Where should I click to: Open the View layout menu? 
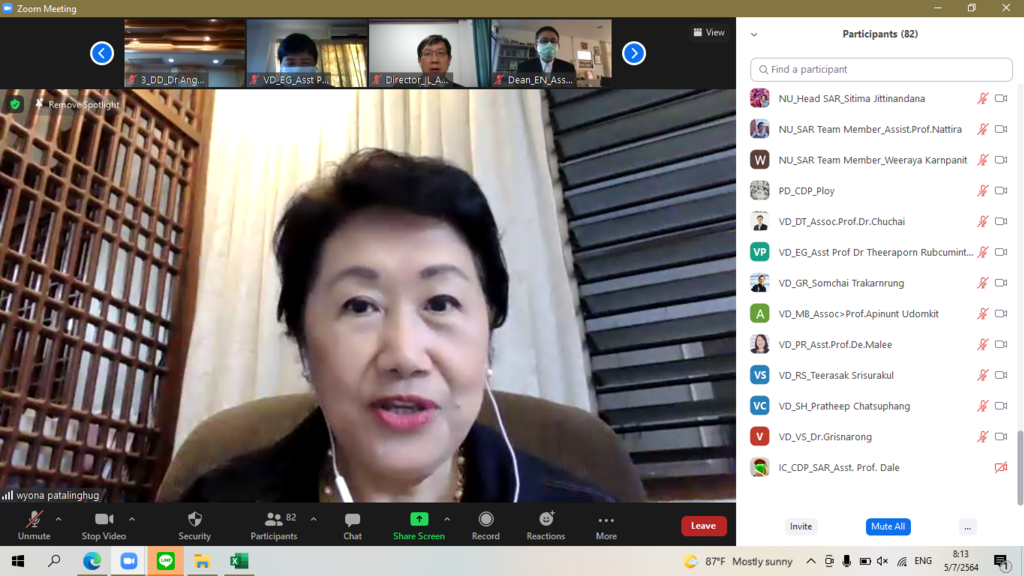pyautogui.click(x=709, y=32)
